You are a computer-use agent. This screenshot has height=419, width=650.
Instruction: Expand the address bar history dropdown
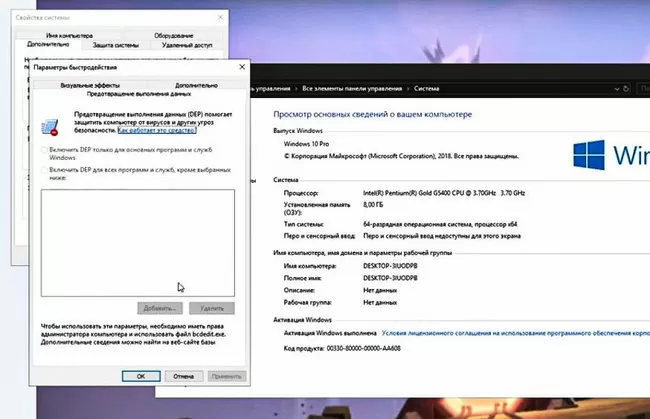(616, 89)
